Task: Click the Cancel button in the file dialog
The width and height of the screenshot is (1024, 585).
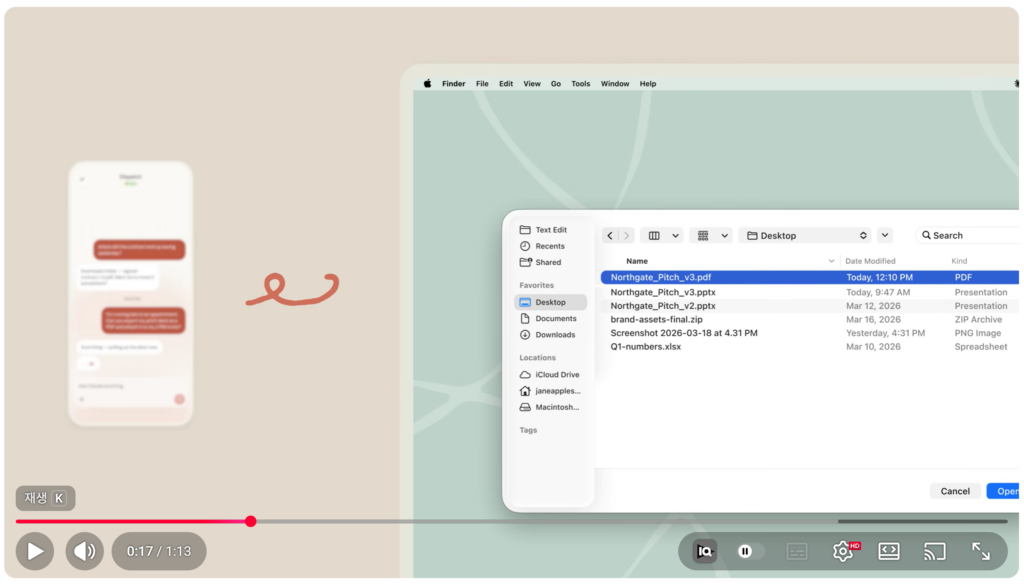Action: click(955, 491)
